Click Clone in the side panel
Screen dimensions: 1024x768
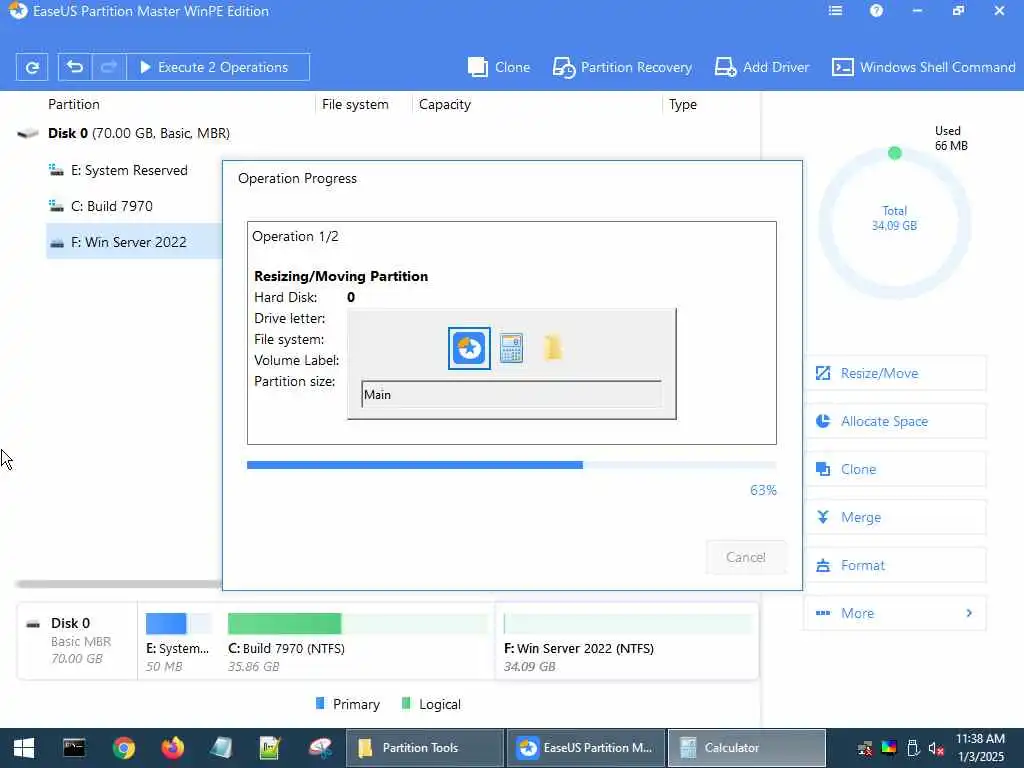point(895,469)
